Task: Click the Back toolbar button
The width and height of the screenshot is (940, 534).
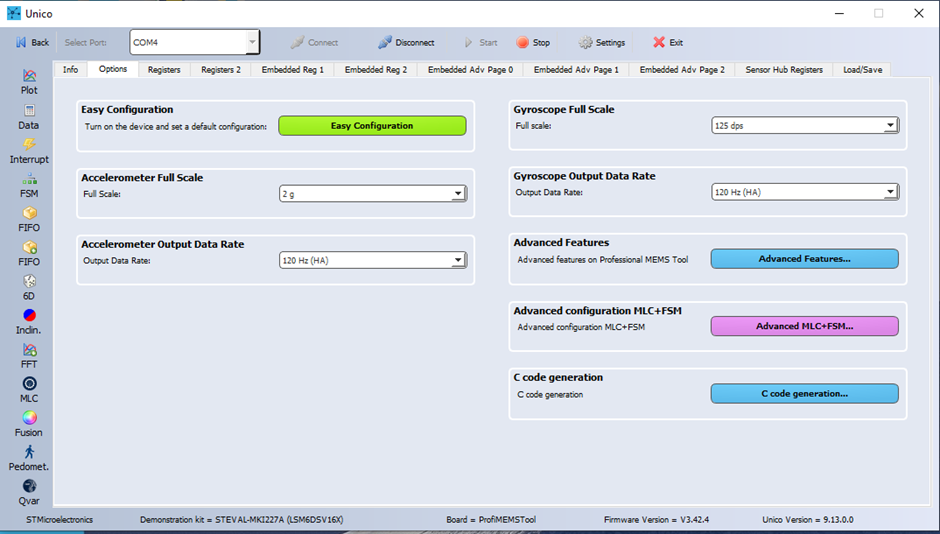Action: (x=32, y=43)
